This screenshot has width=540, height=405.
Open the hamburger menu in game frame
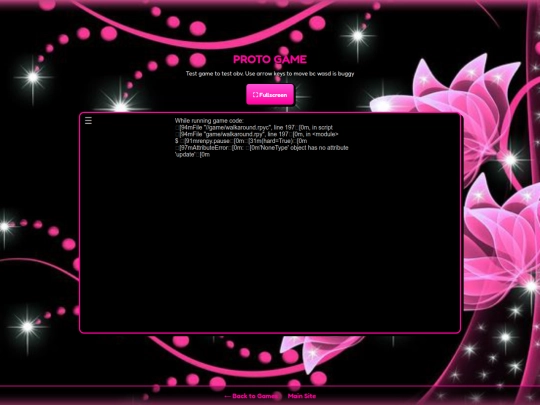[x=88, y=121]
